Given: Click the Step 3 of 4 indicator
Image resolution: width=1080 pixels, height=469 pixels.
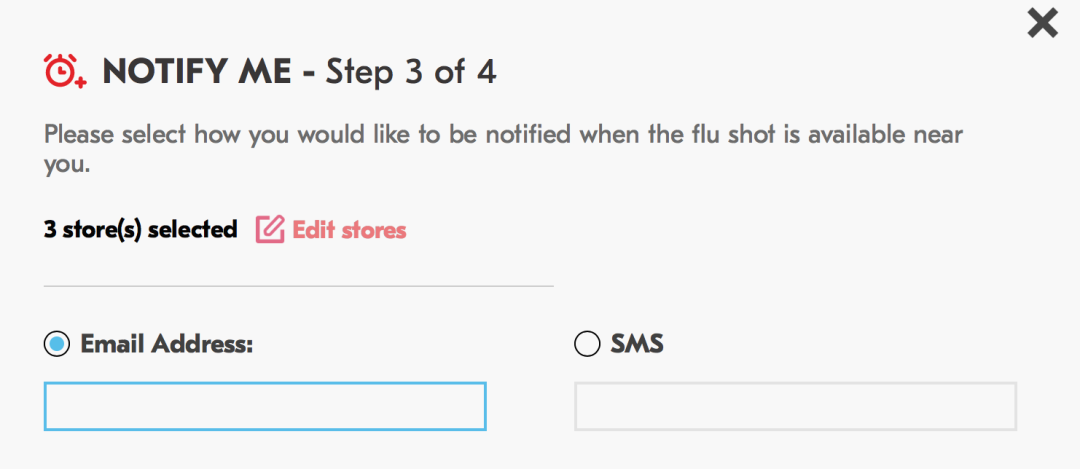Looking at the screenshot, I should click(x=411, y=72).
